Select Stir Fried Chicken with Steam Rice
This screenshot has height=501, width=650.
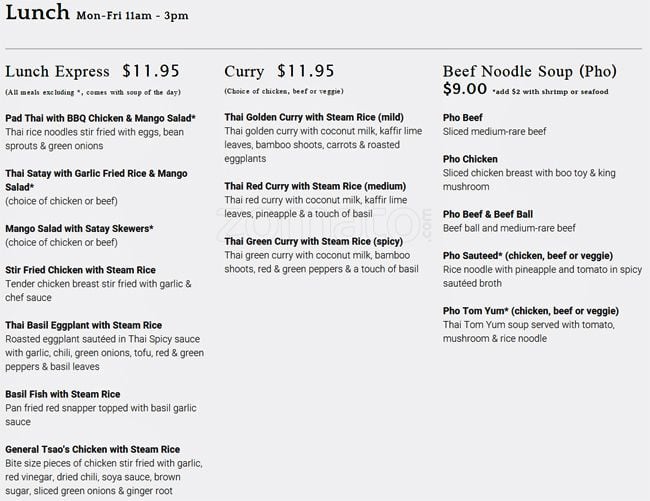point(80,270)
